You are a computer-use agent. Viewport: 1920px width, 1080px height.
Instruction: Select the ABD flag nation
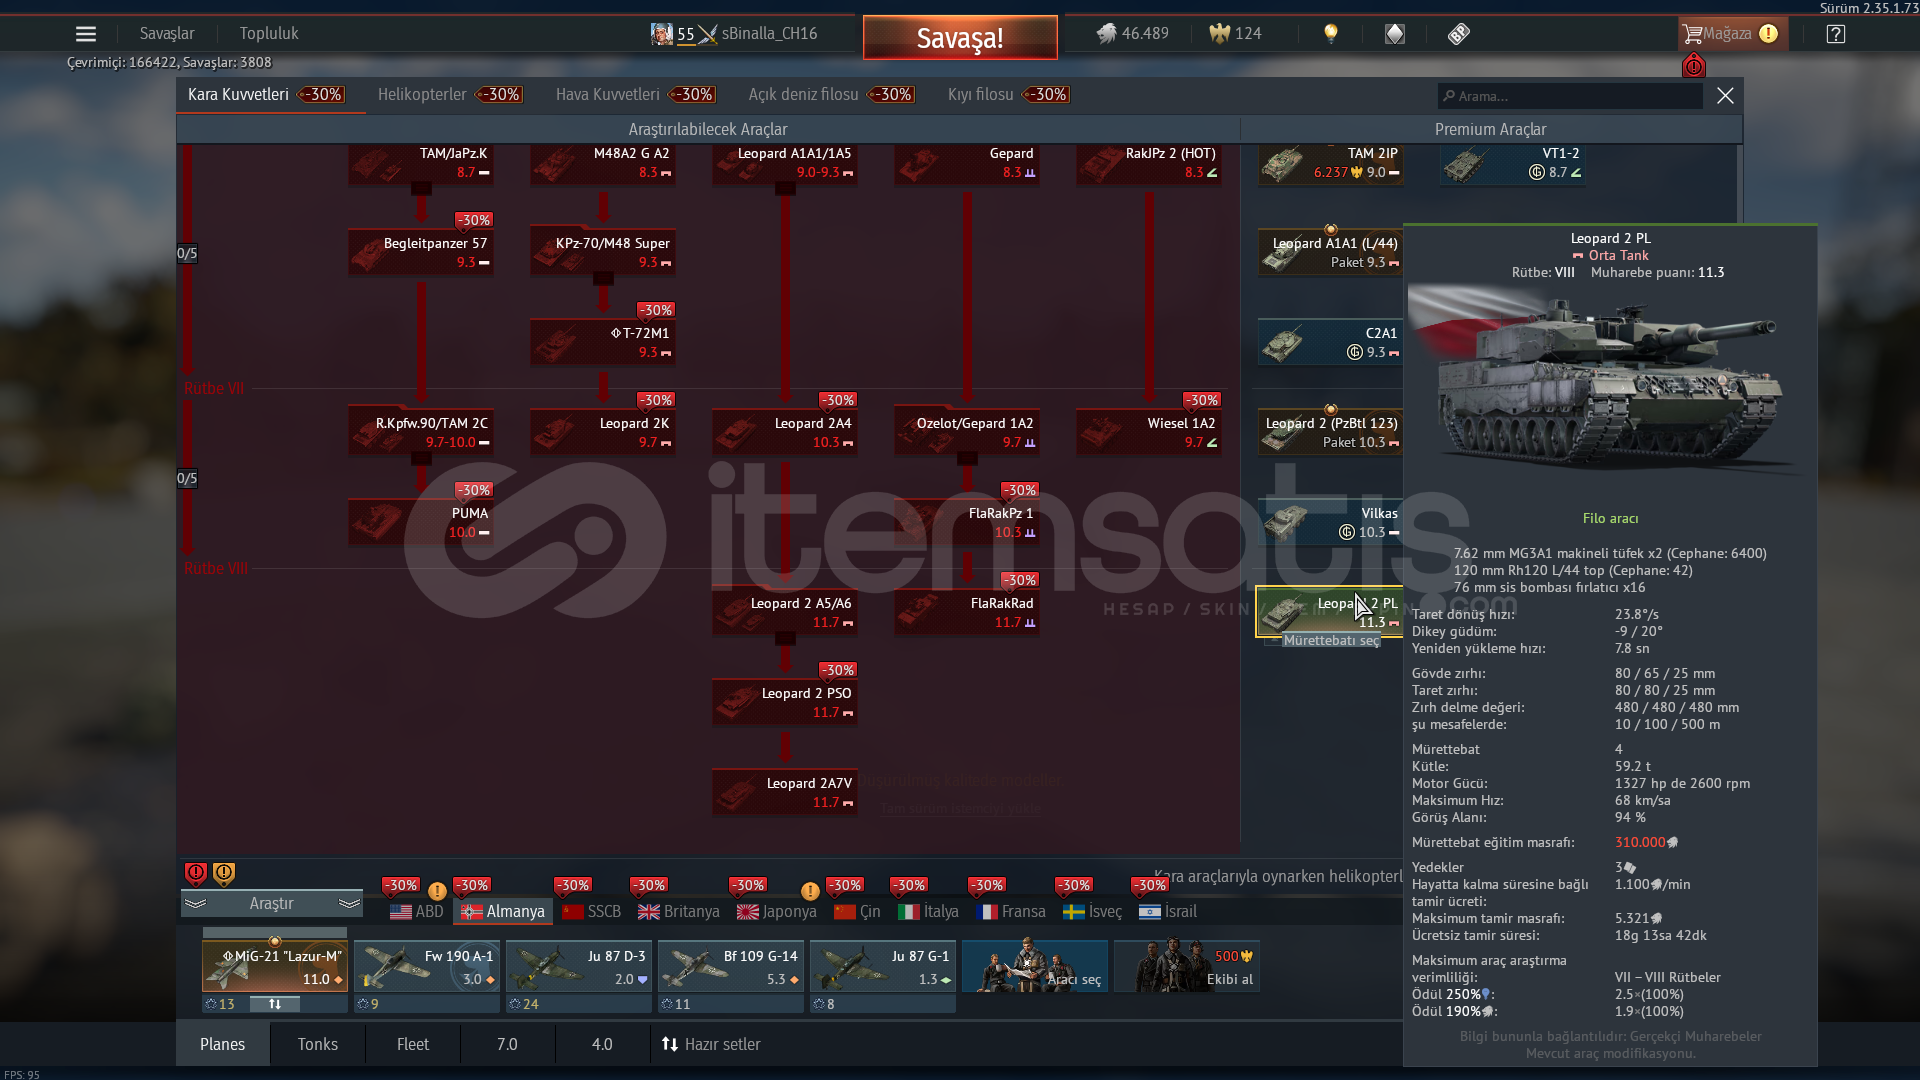tap(417, 912)
